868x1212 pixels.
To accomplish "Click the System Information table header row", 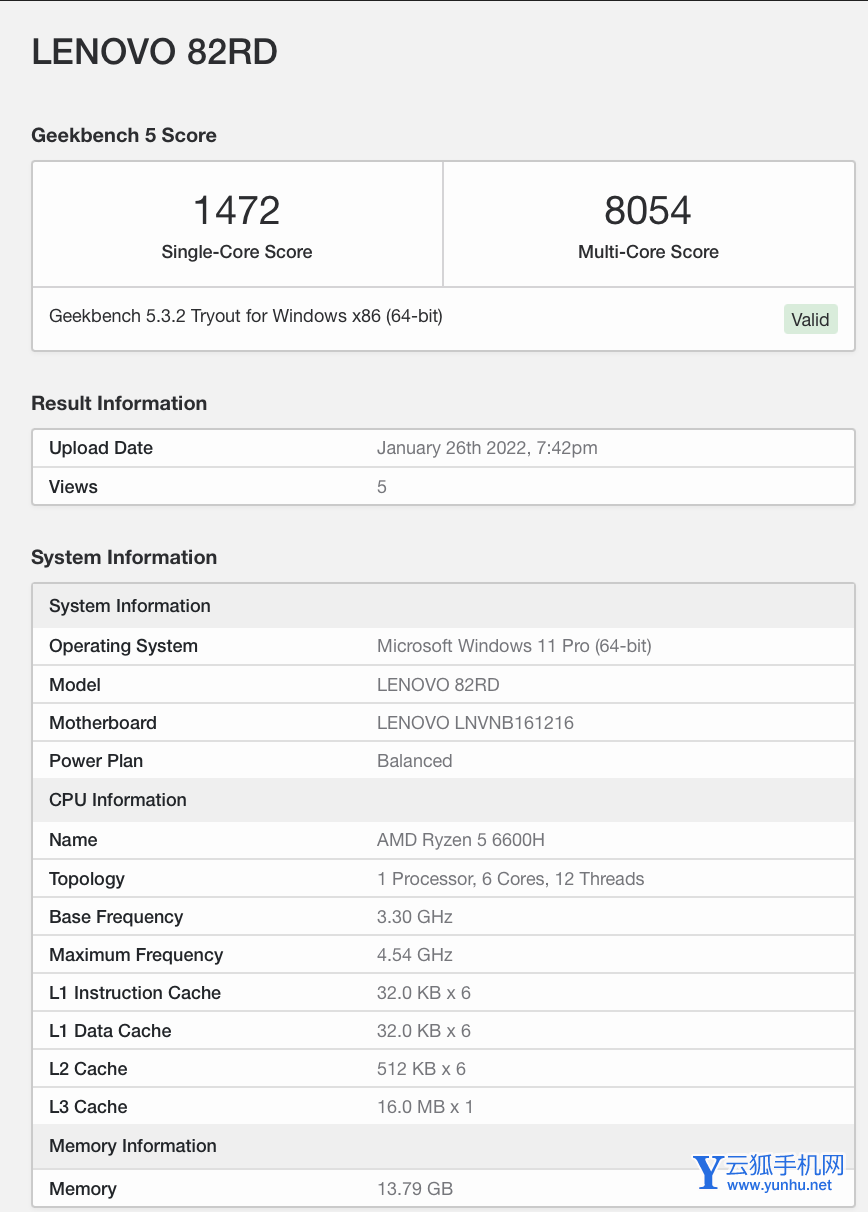I will coord(130,606).
